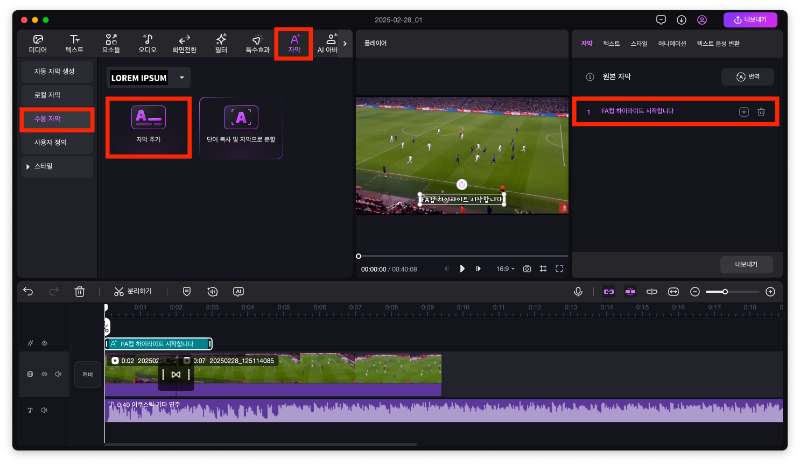The height and width of the screenshot is (465, 800).
Task: Click the microphone voiceover icon
Action: (x=578, y=291)
